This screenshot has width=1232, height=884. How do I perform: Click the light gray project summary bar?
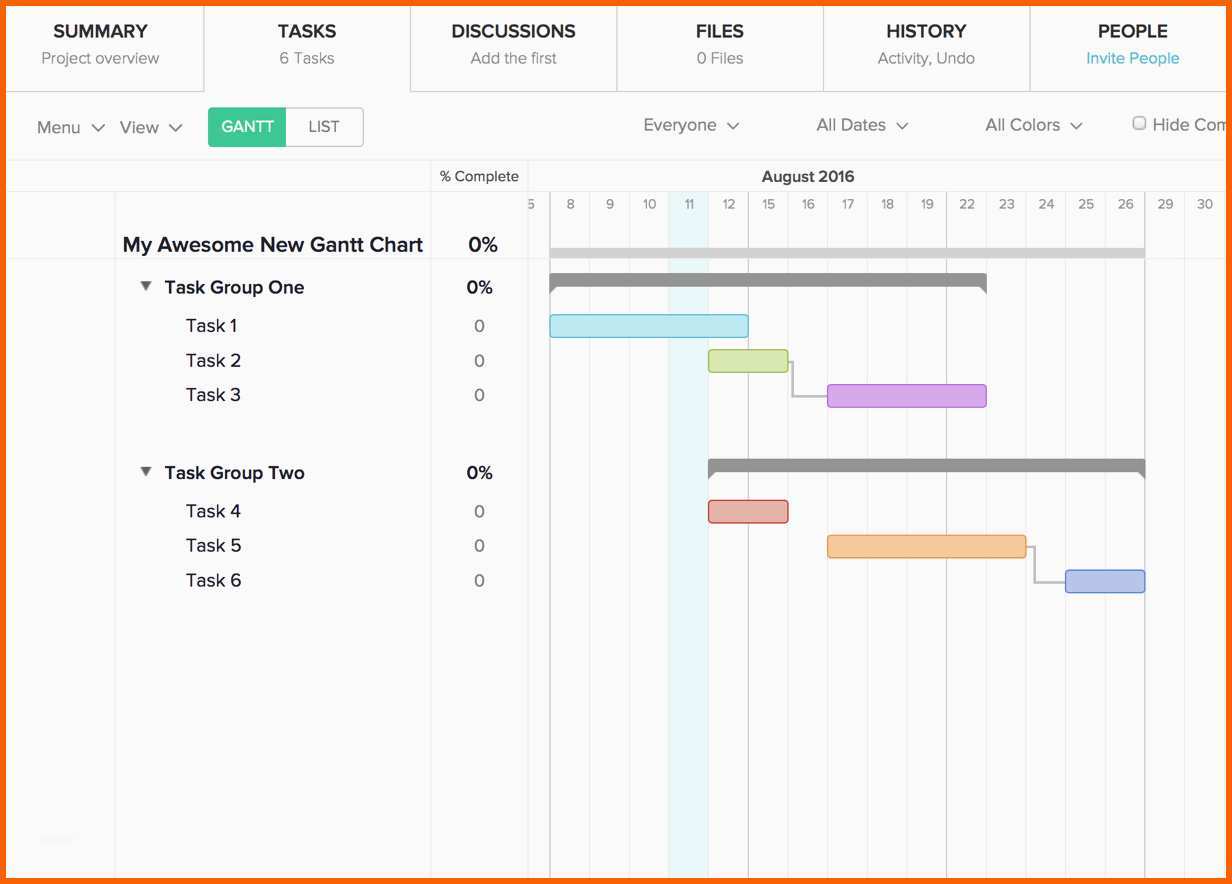(847, 253)
